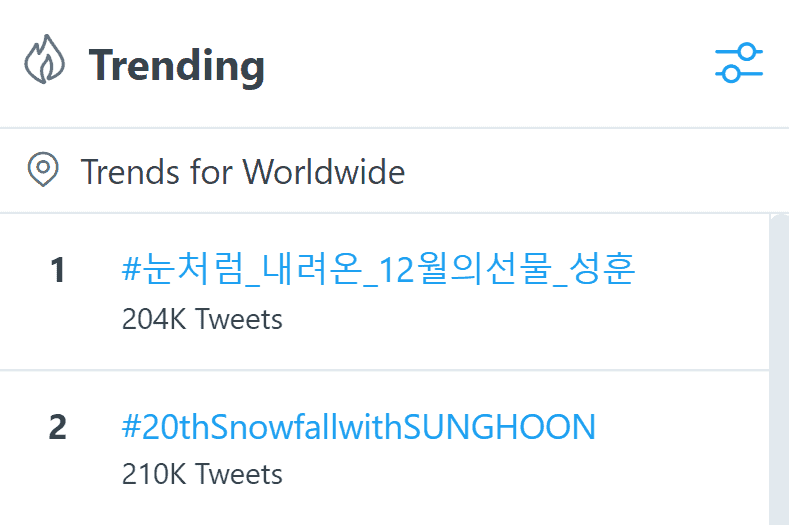
Task: Click the upper knob of the sliders icon
Action: pyautogui.click(x=748, y=52)
